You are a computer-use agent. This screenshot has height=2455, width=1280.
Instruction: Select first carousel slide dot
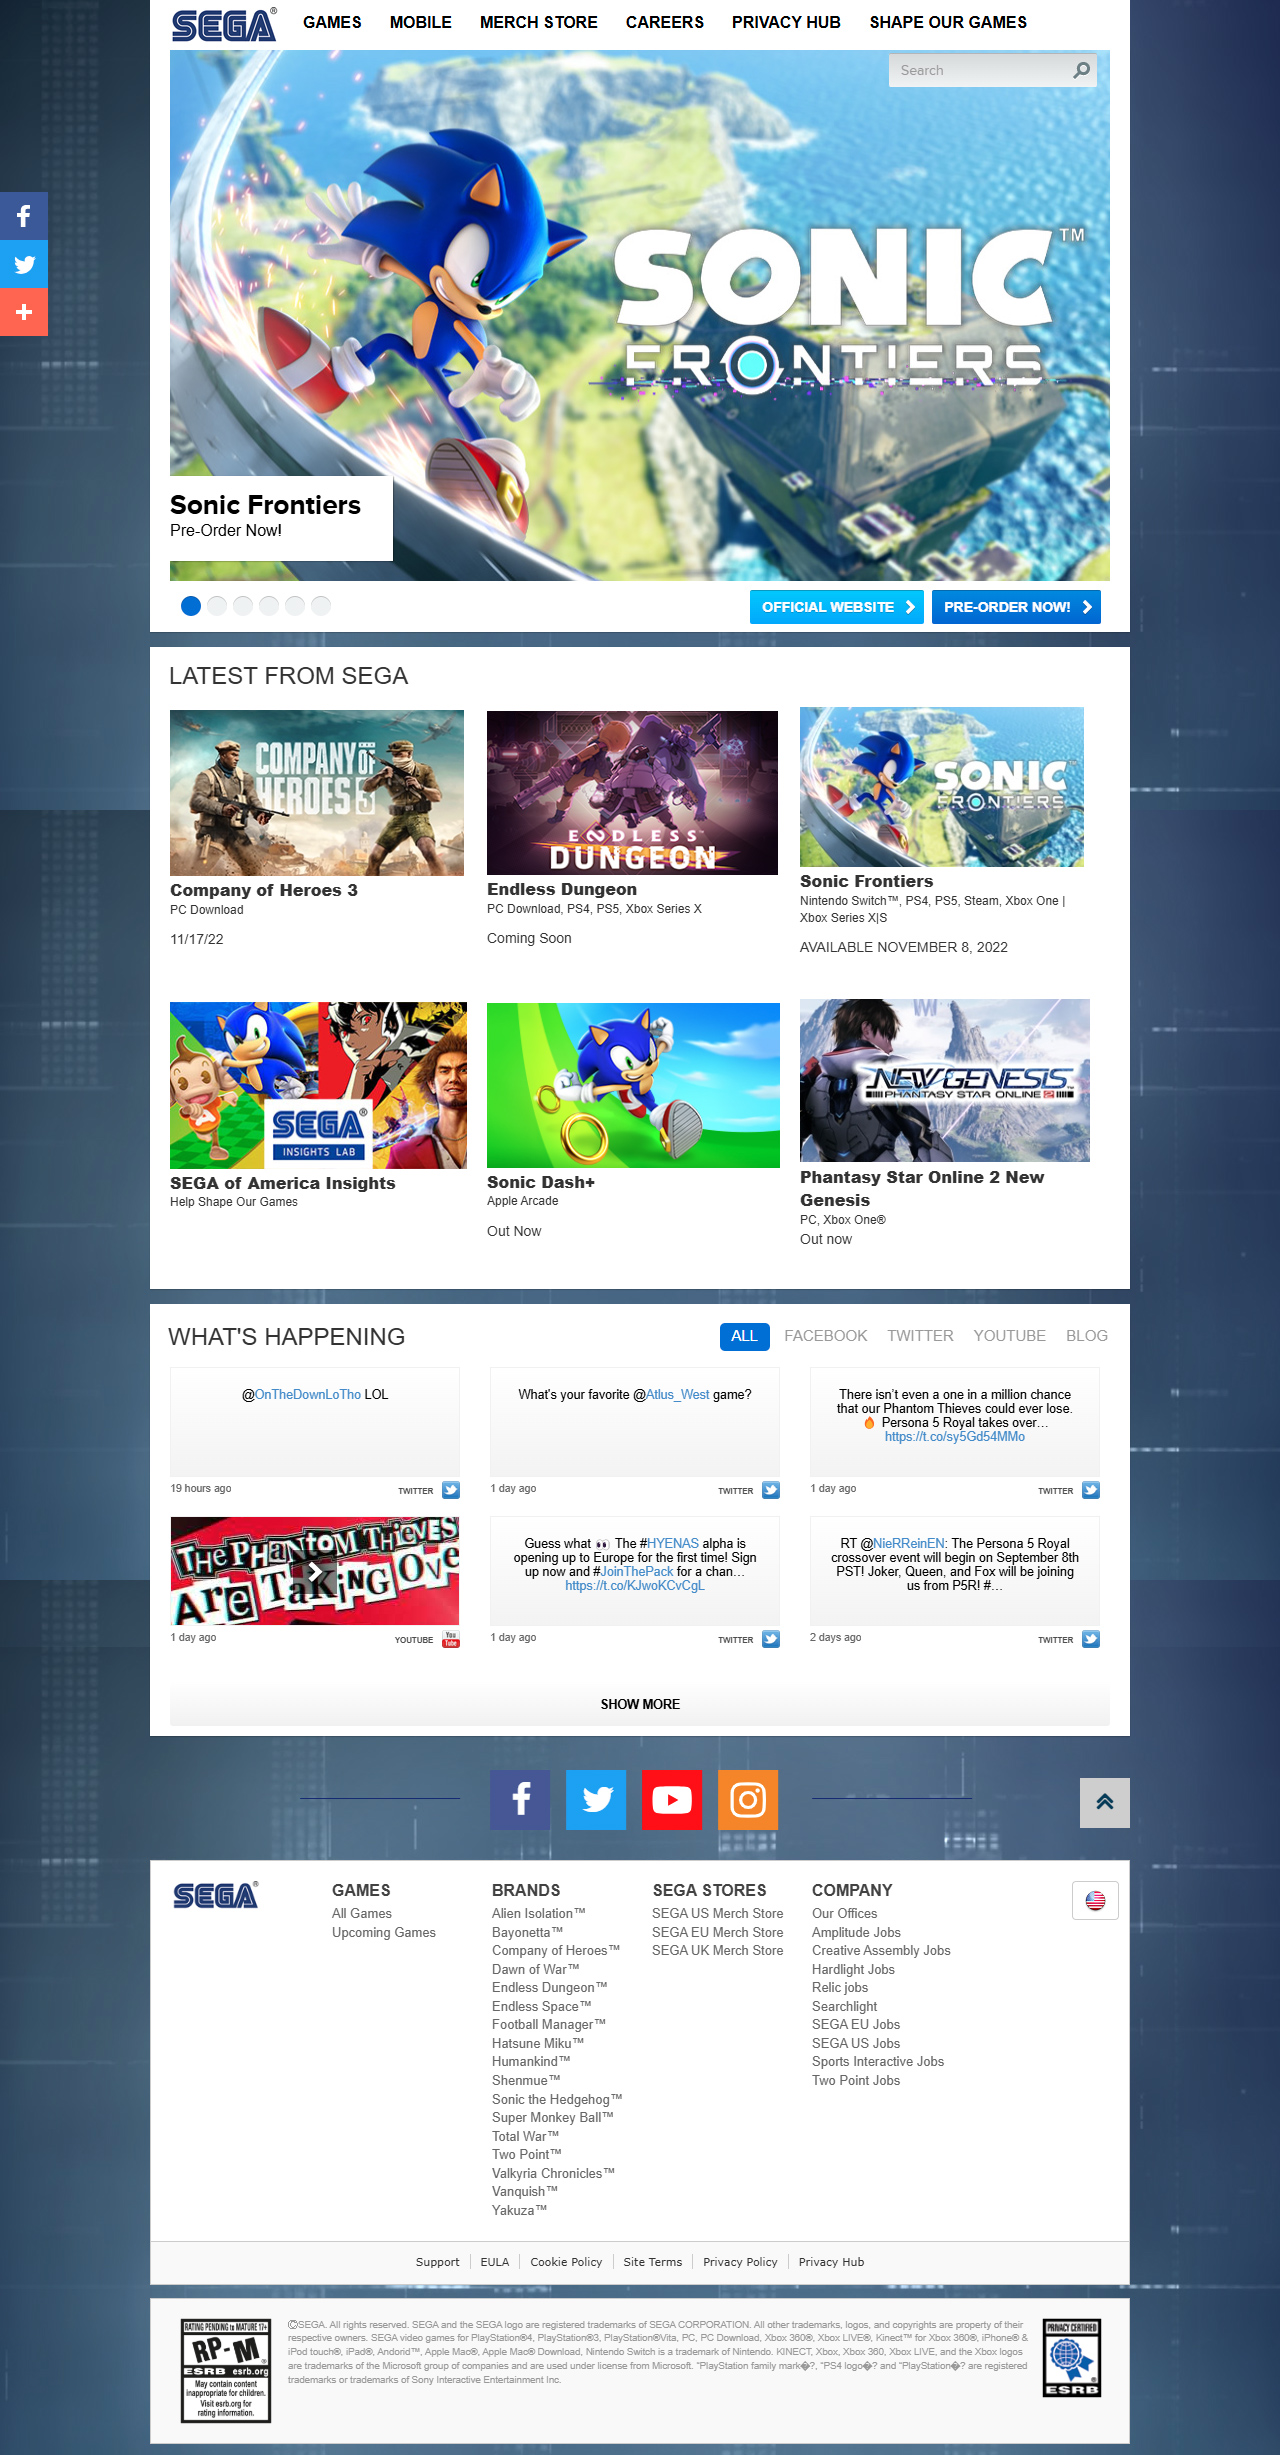[191, 606]
